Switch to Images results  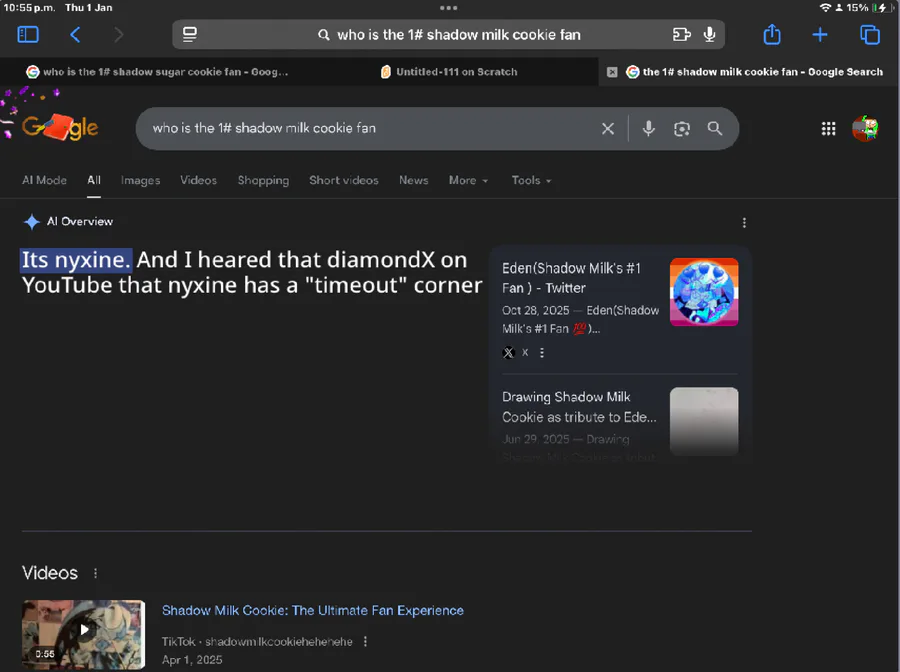(140, 180)
